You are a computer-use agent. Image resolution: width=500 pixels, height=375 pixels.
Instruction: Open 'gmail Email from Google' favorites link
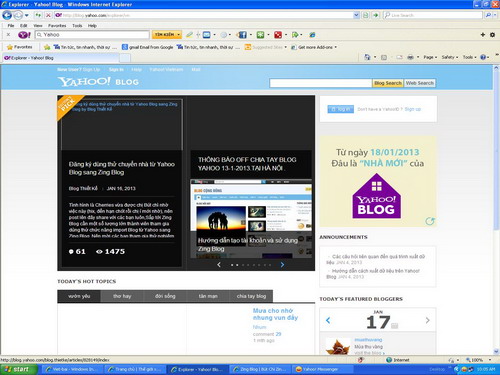pos(148,47)
